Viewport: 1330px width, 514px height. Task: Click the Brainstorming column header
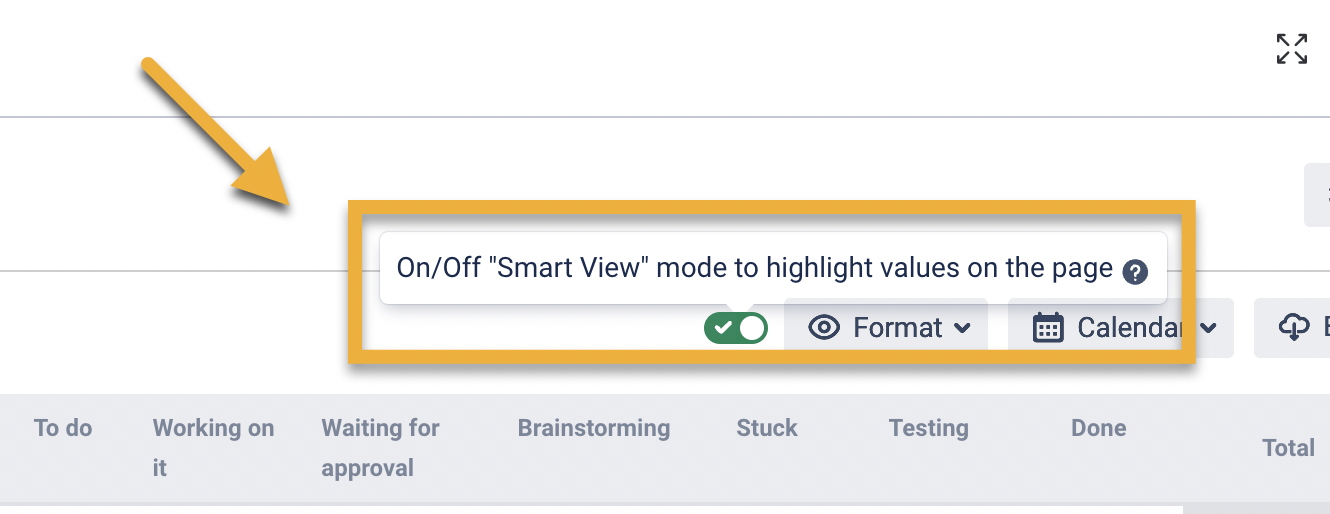[x=594, y=428]
